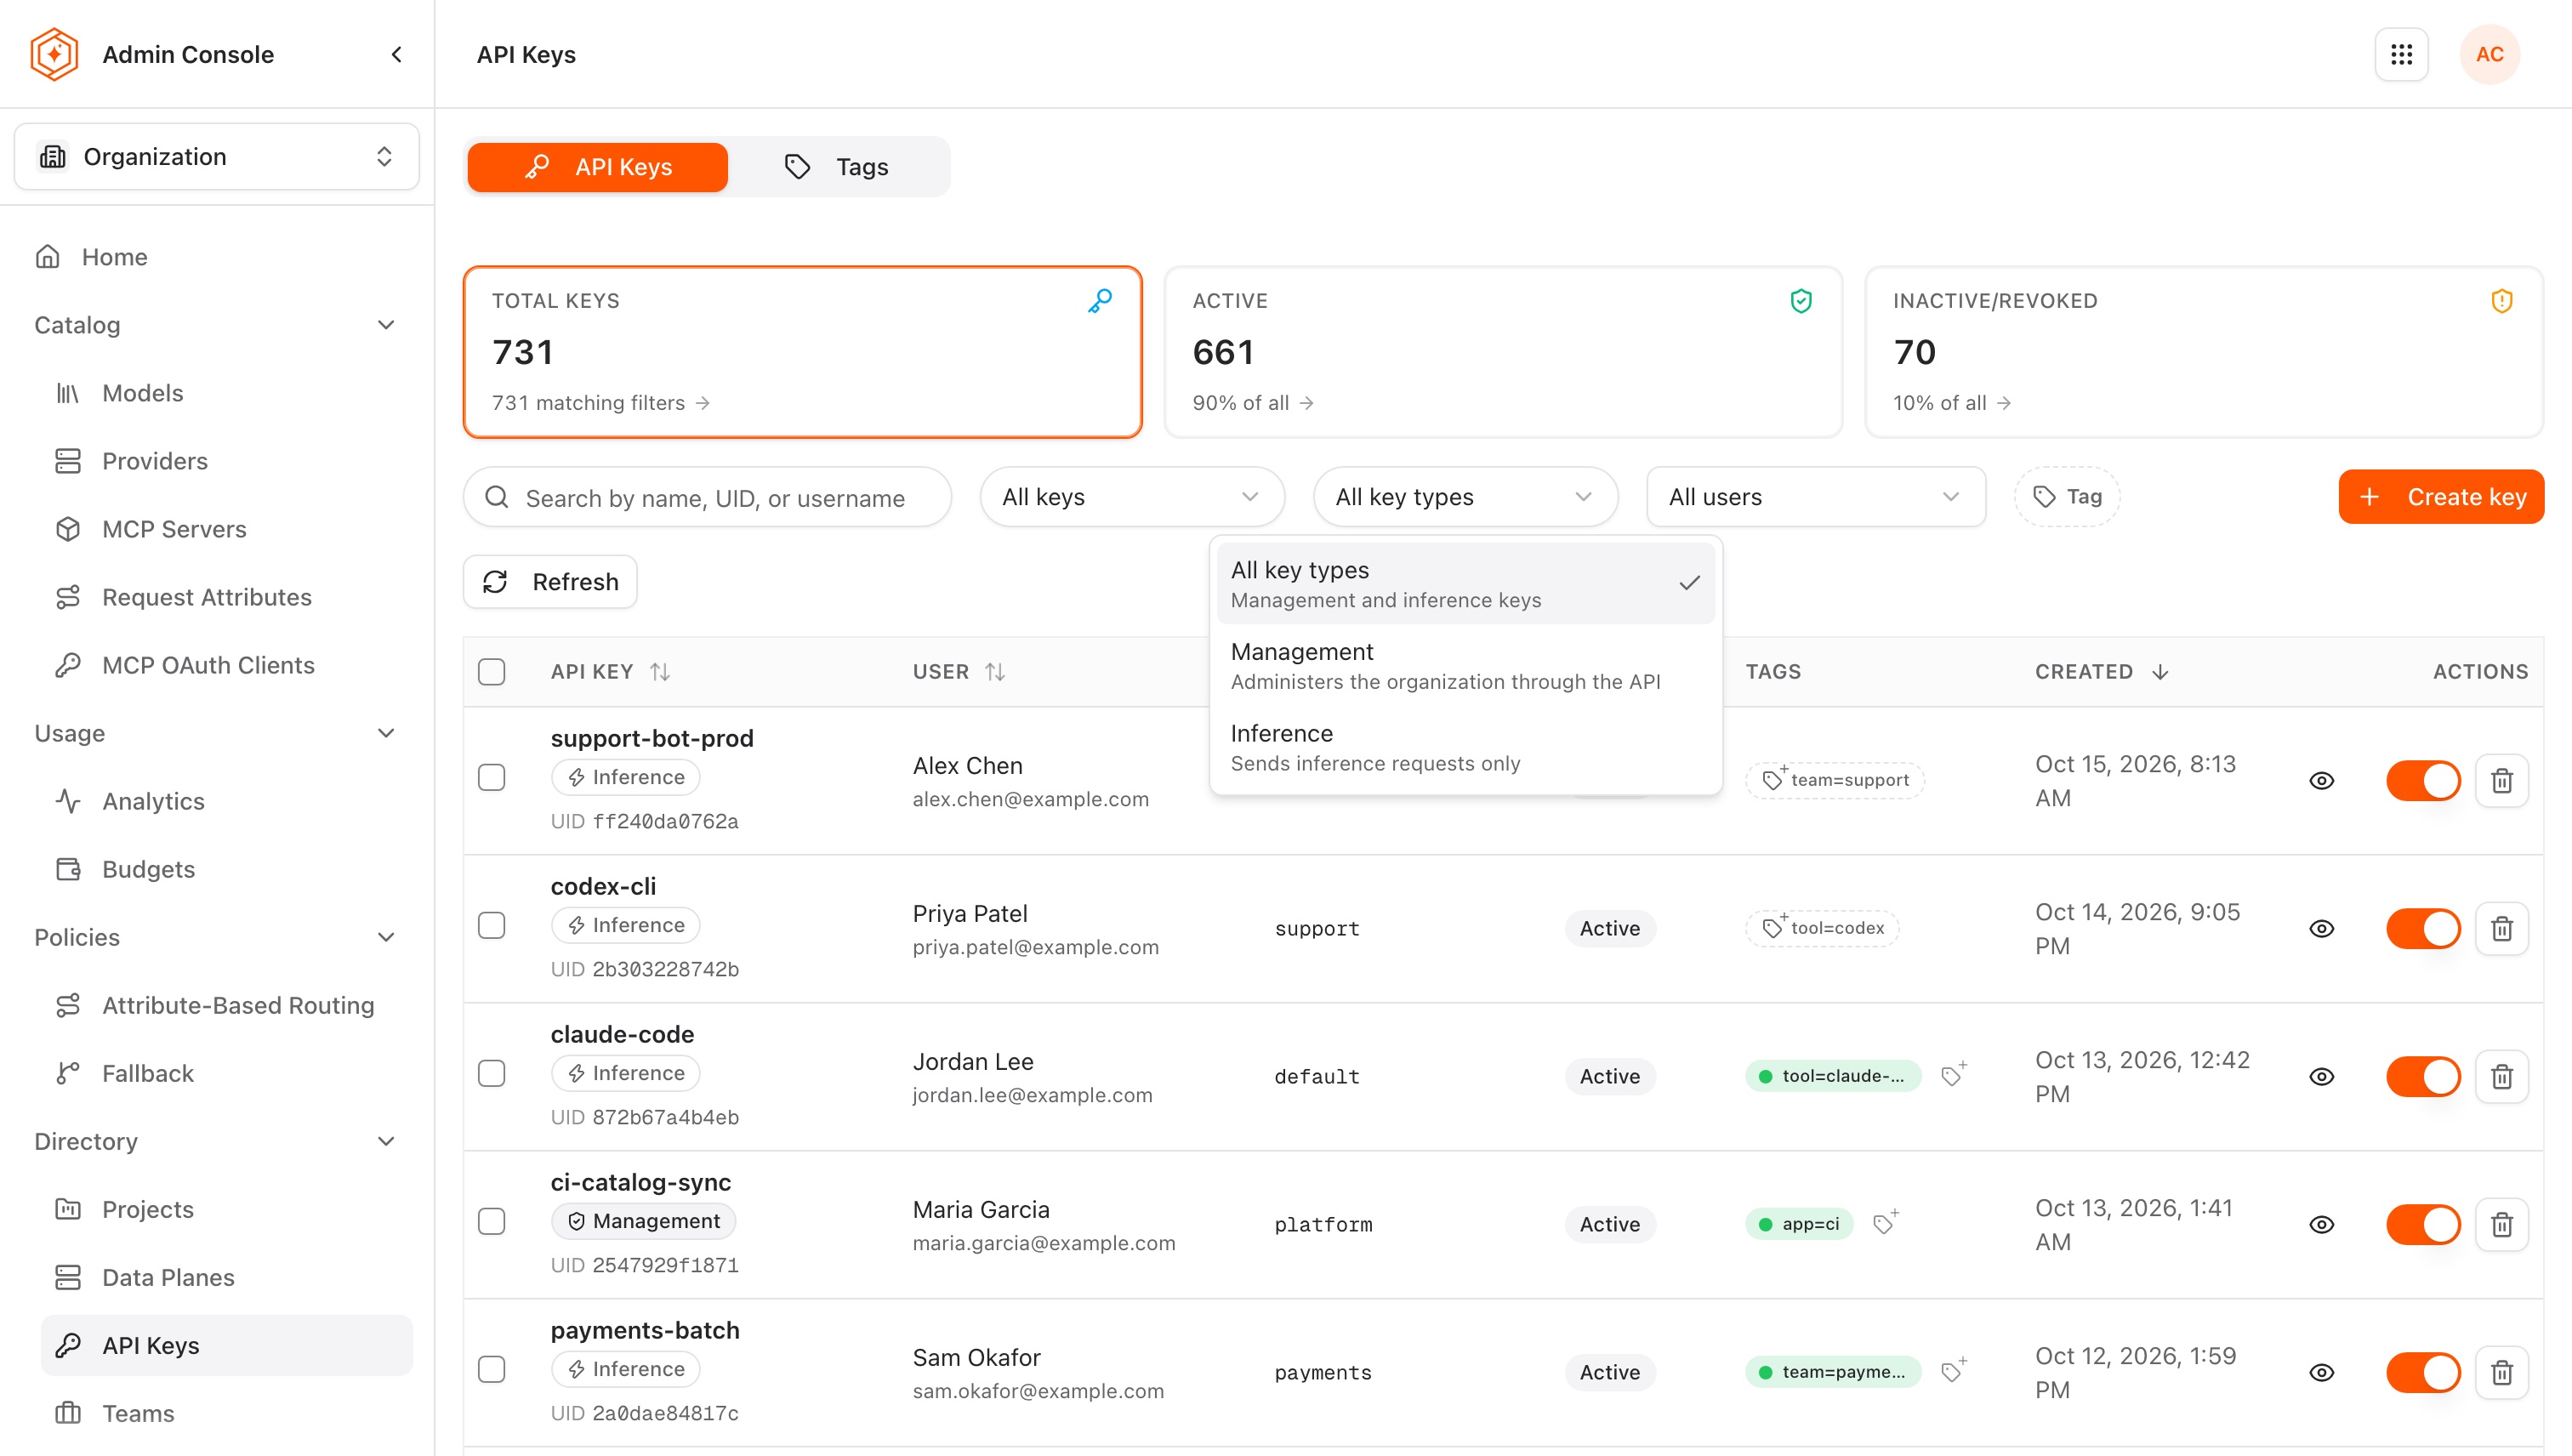The width and height of the screenshot is (2572, 1456).
Task: Focus the search by name field
Action: [707, 497]
